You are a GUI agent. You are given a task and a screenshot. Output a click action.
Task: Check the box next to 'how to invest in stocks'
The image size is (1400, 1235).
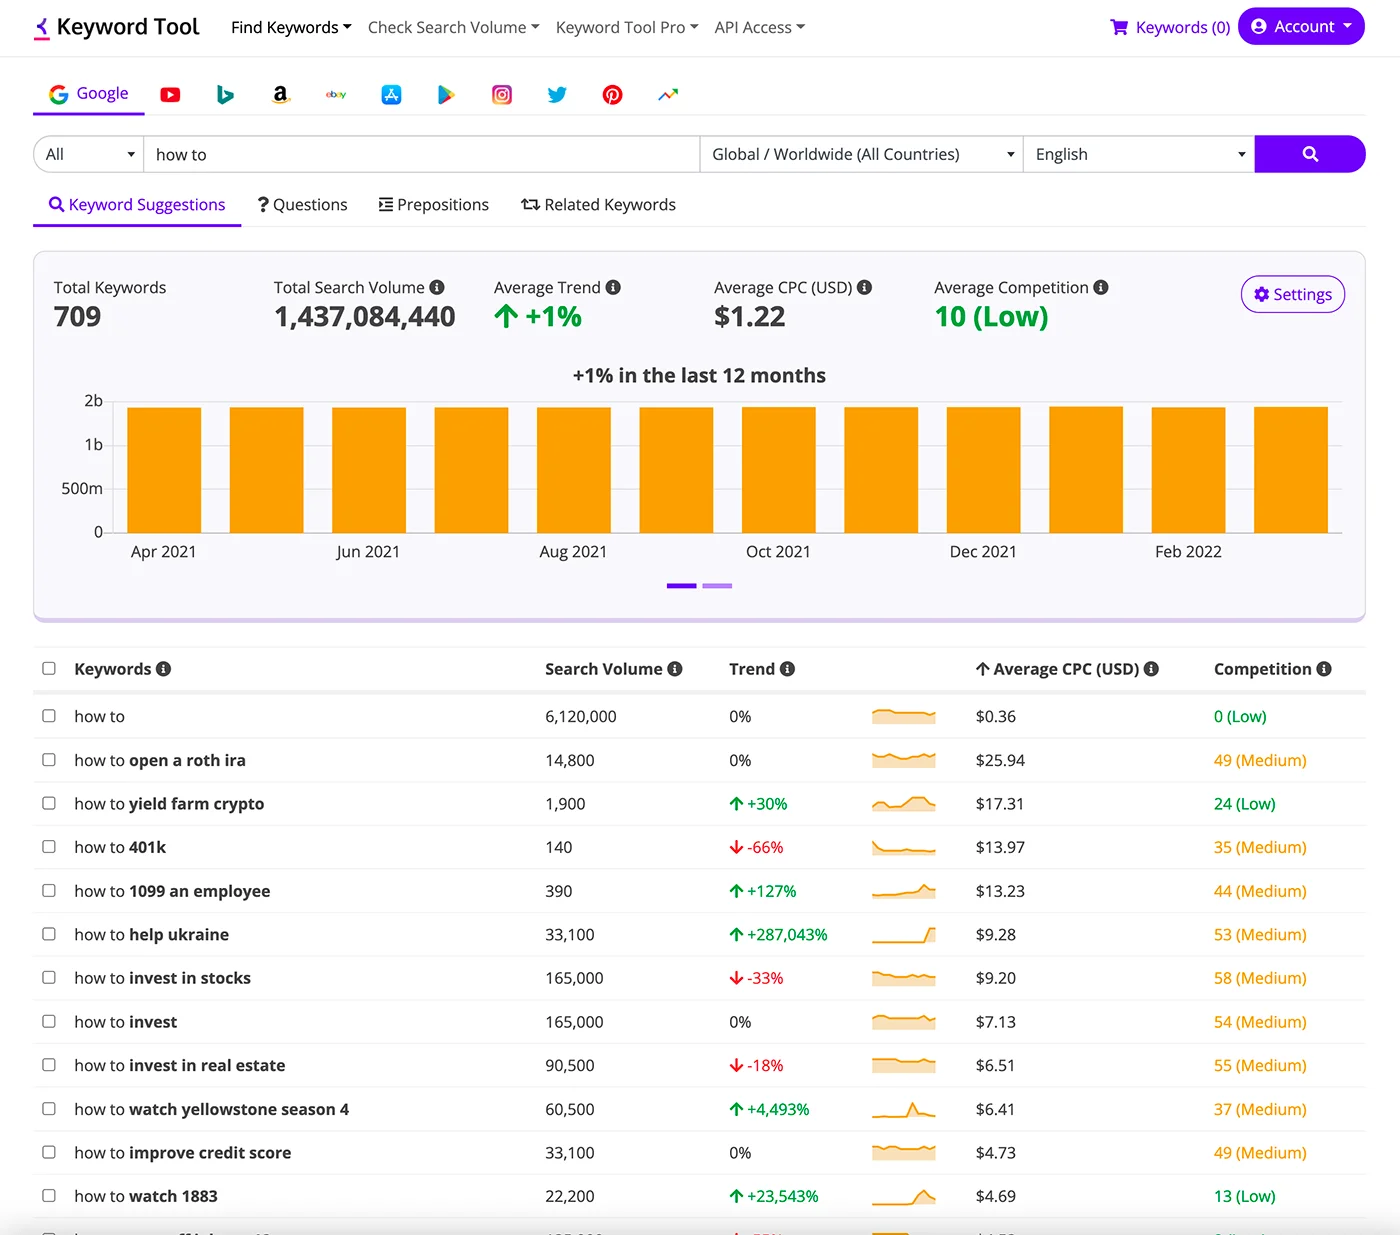click(x=49, y=977)
